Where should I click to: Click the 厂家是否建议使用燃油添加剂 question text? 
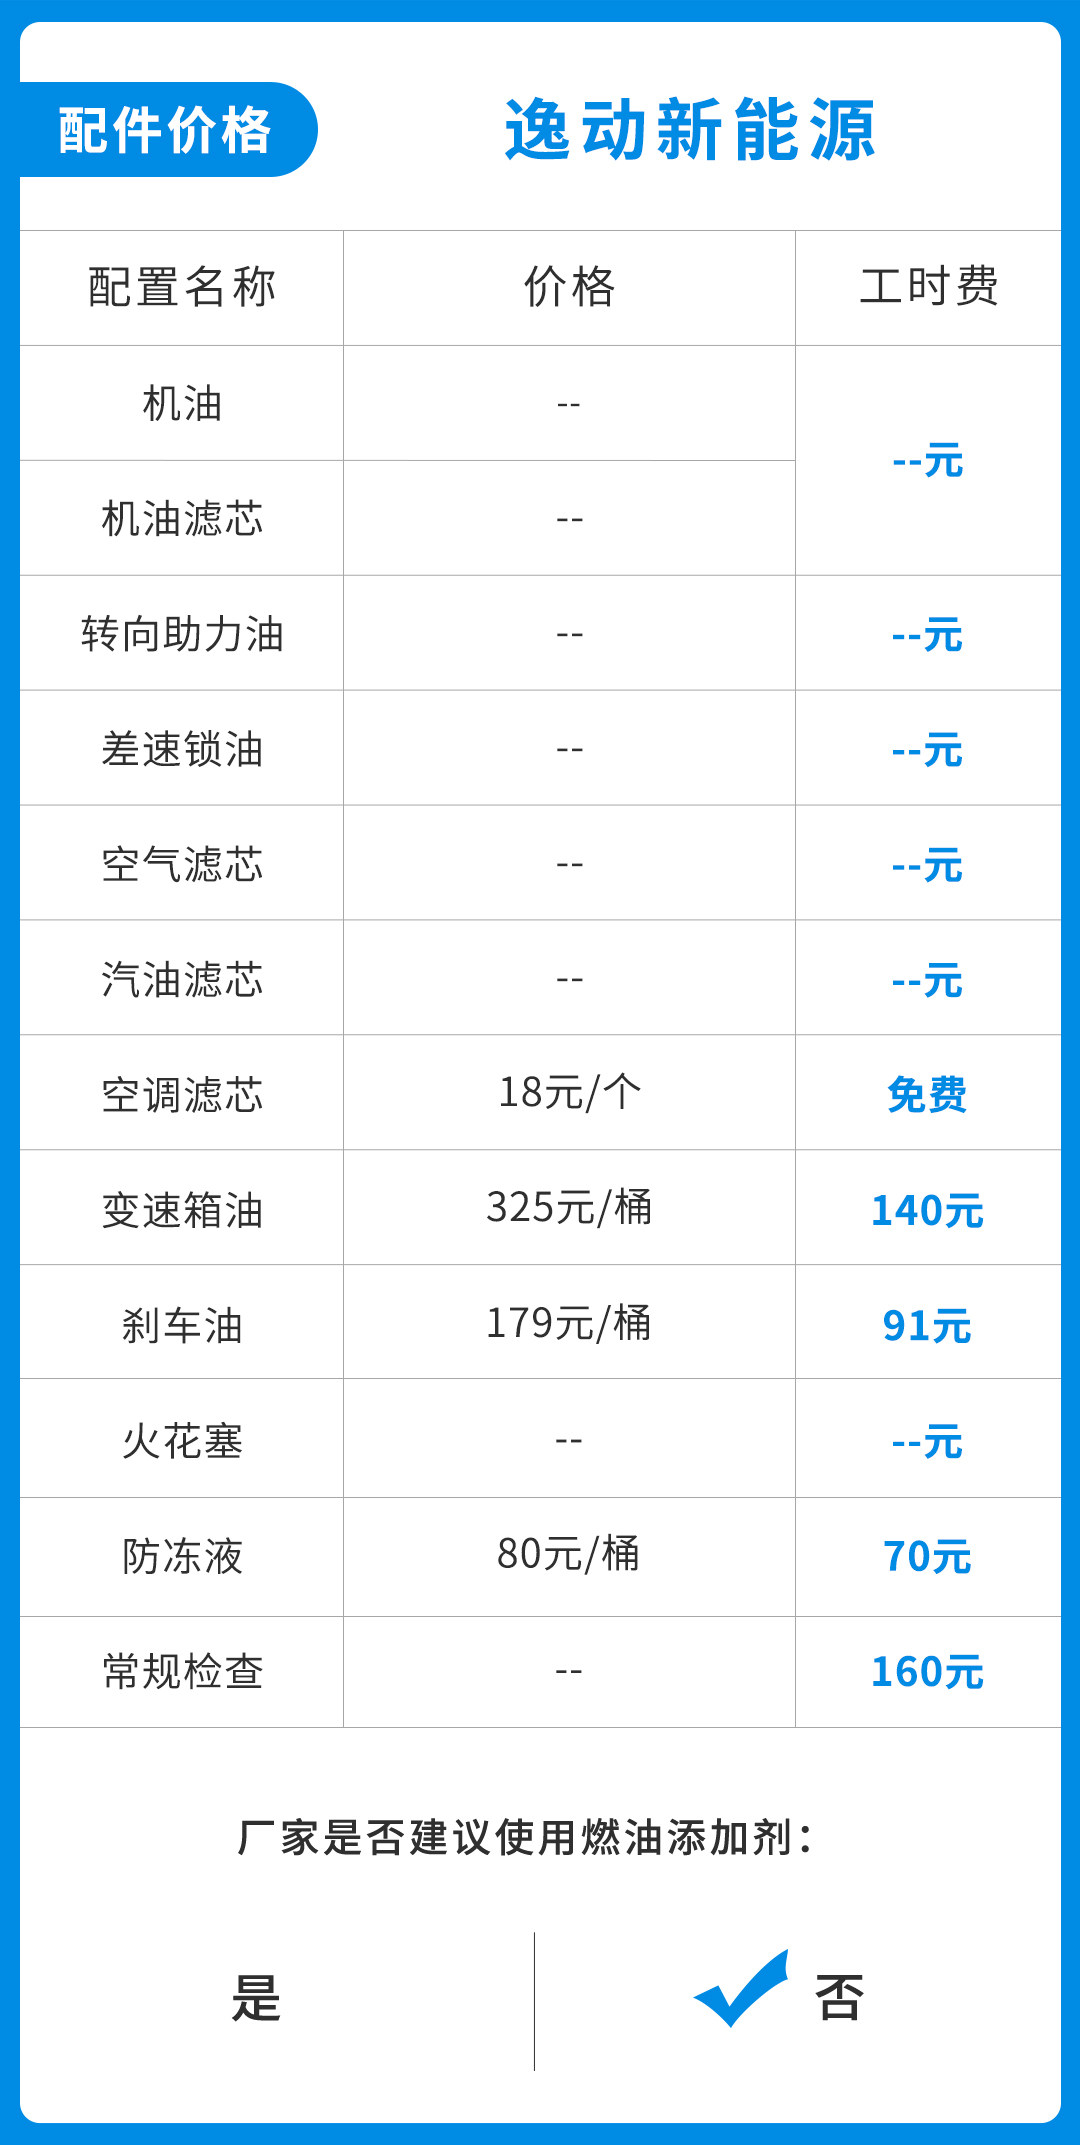(x=525, y=1838)
